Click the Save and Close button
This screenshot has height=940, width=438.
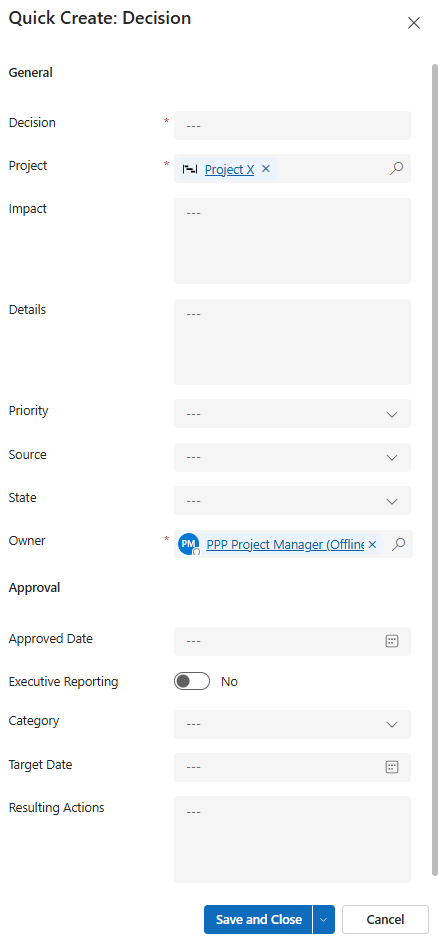(258, 920)
